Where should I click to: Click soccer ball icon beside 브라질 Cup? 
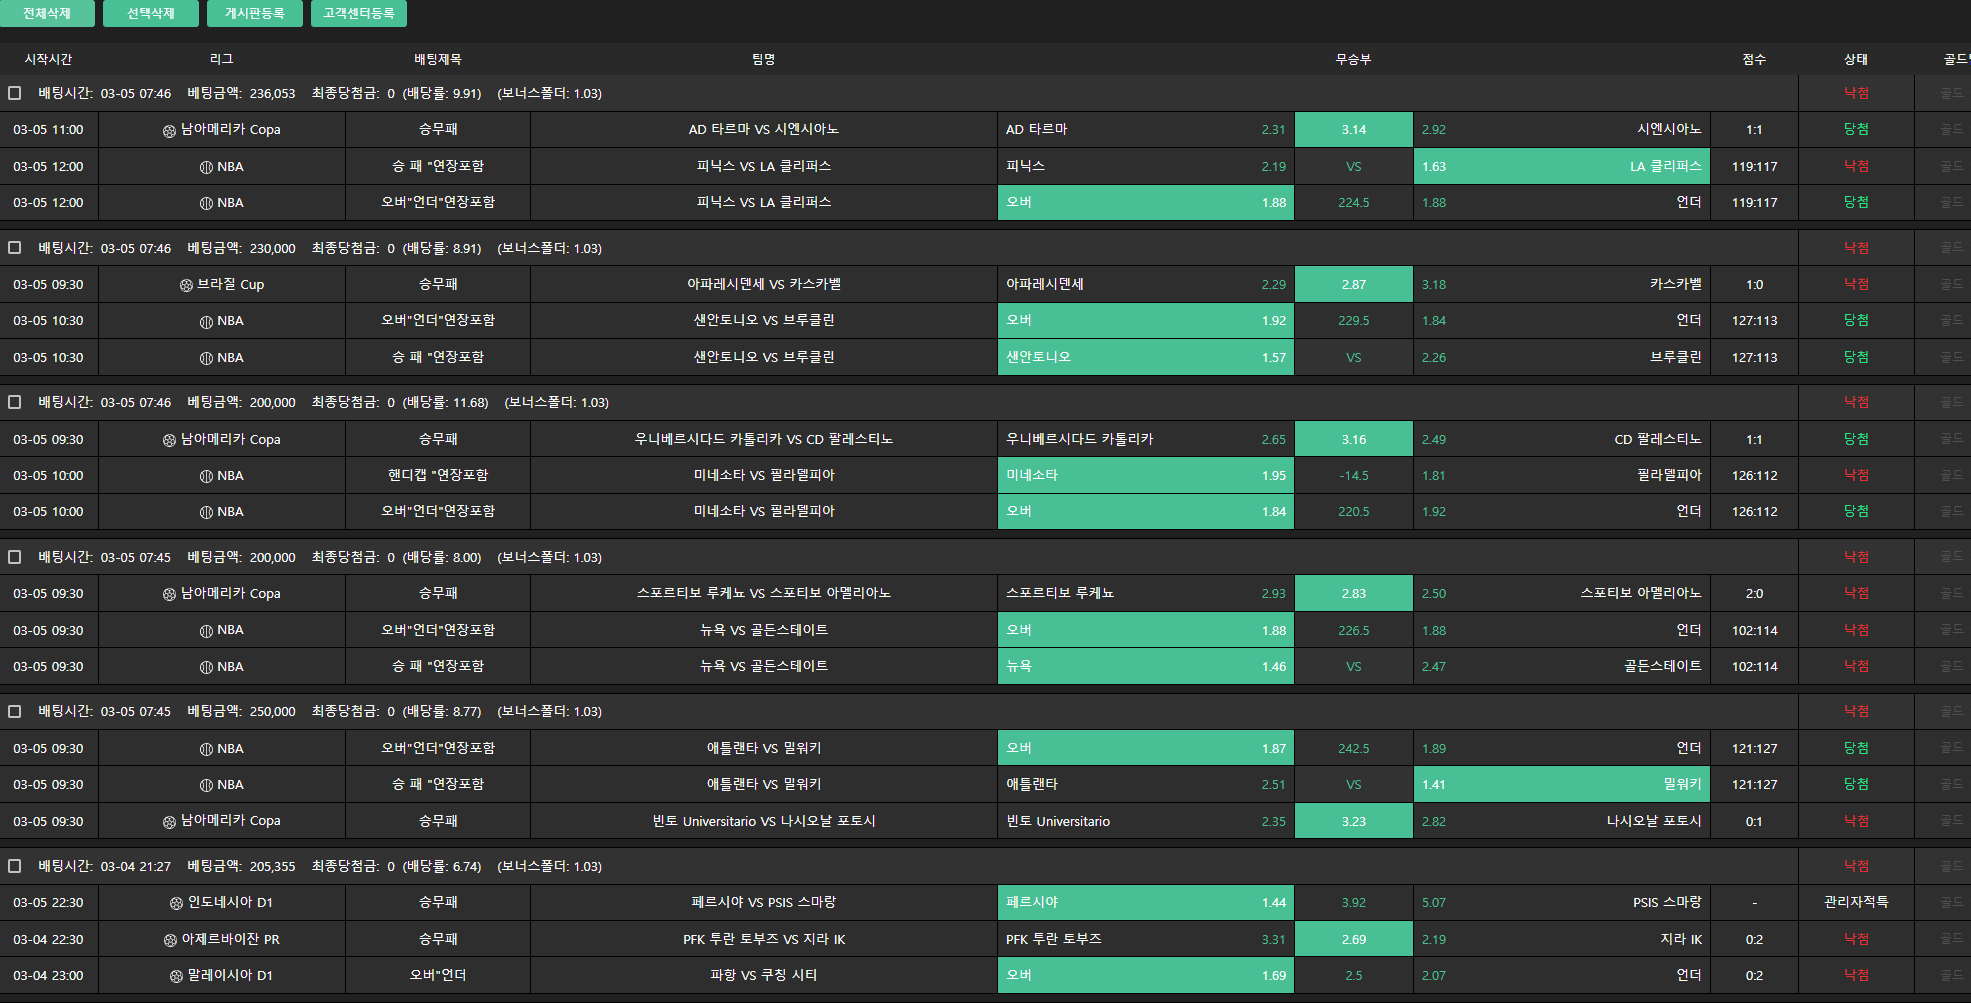[x=186, y=285]
